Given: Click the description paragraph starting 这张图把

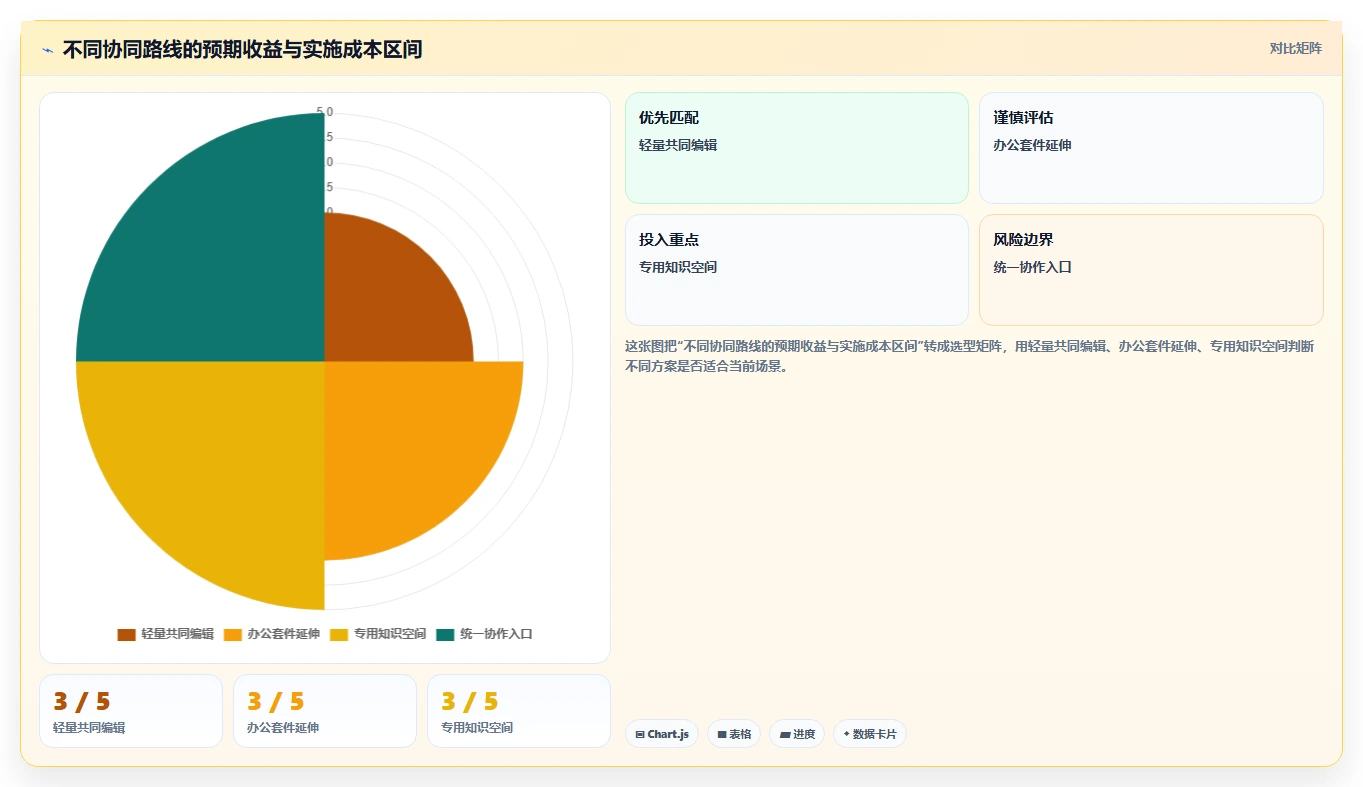Looking at the screenshot, I should tap(970, 356).
